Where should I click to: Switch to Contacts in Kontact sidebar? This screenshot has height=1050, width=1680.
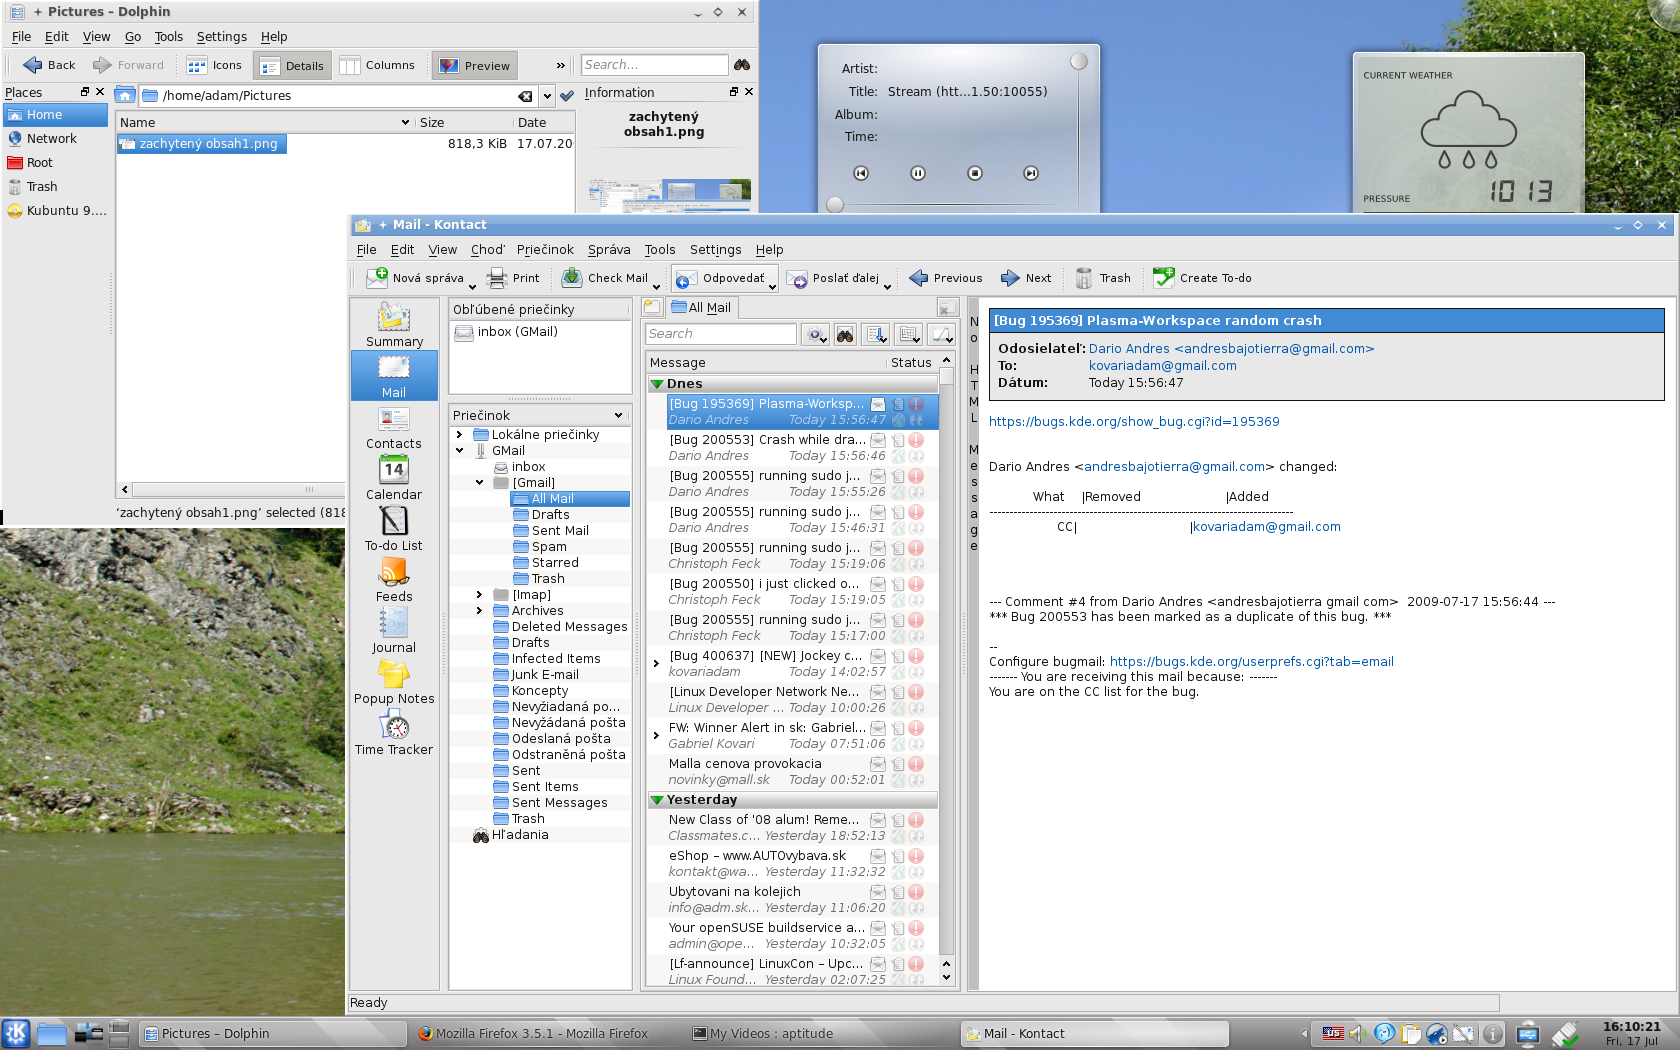click(394, 428)
